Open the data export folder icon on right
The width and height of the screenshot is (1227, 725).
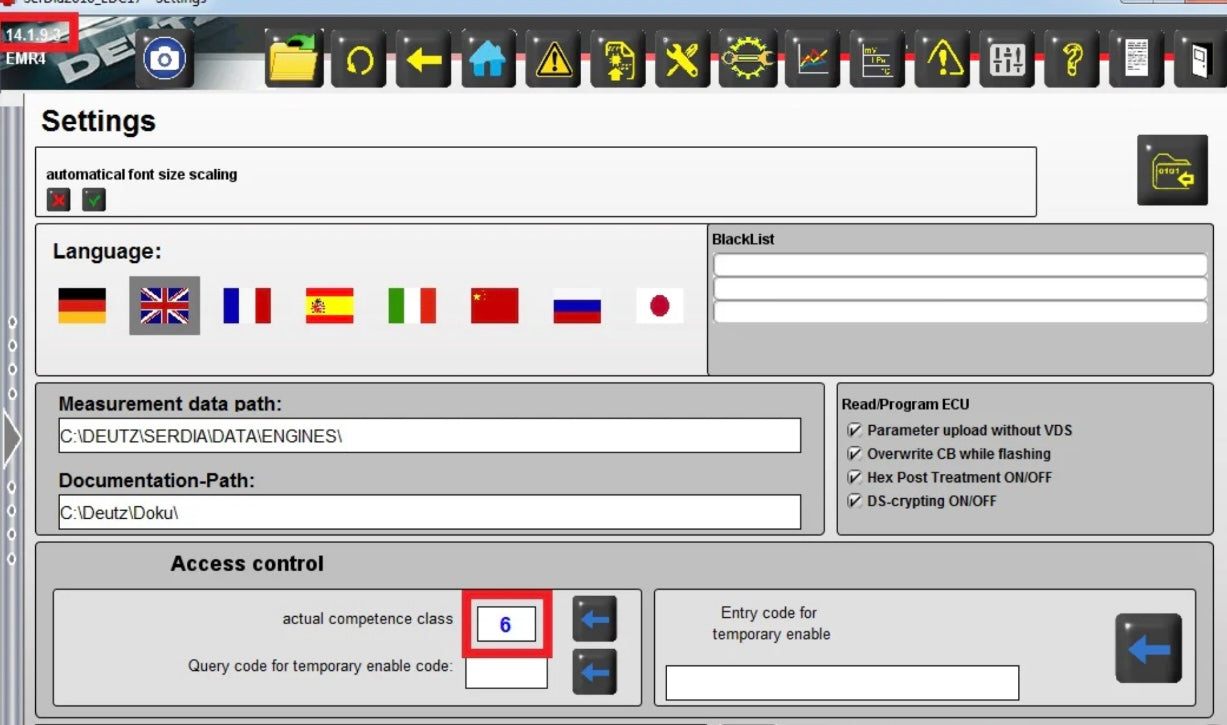tap(1171, 170)
